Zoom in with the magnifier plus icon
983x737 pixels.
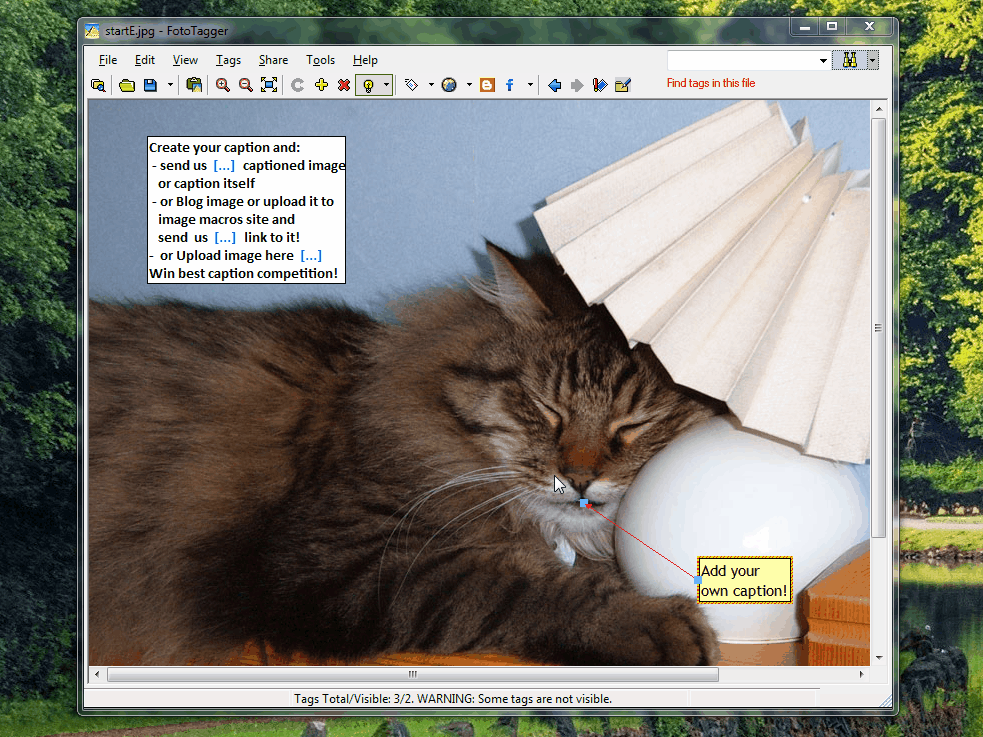pyautogui.click(x=223, y=85)
